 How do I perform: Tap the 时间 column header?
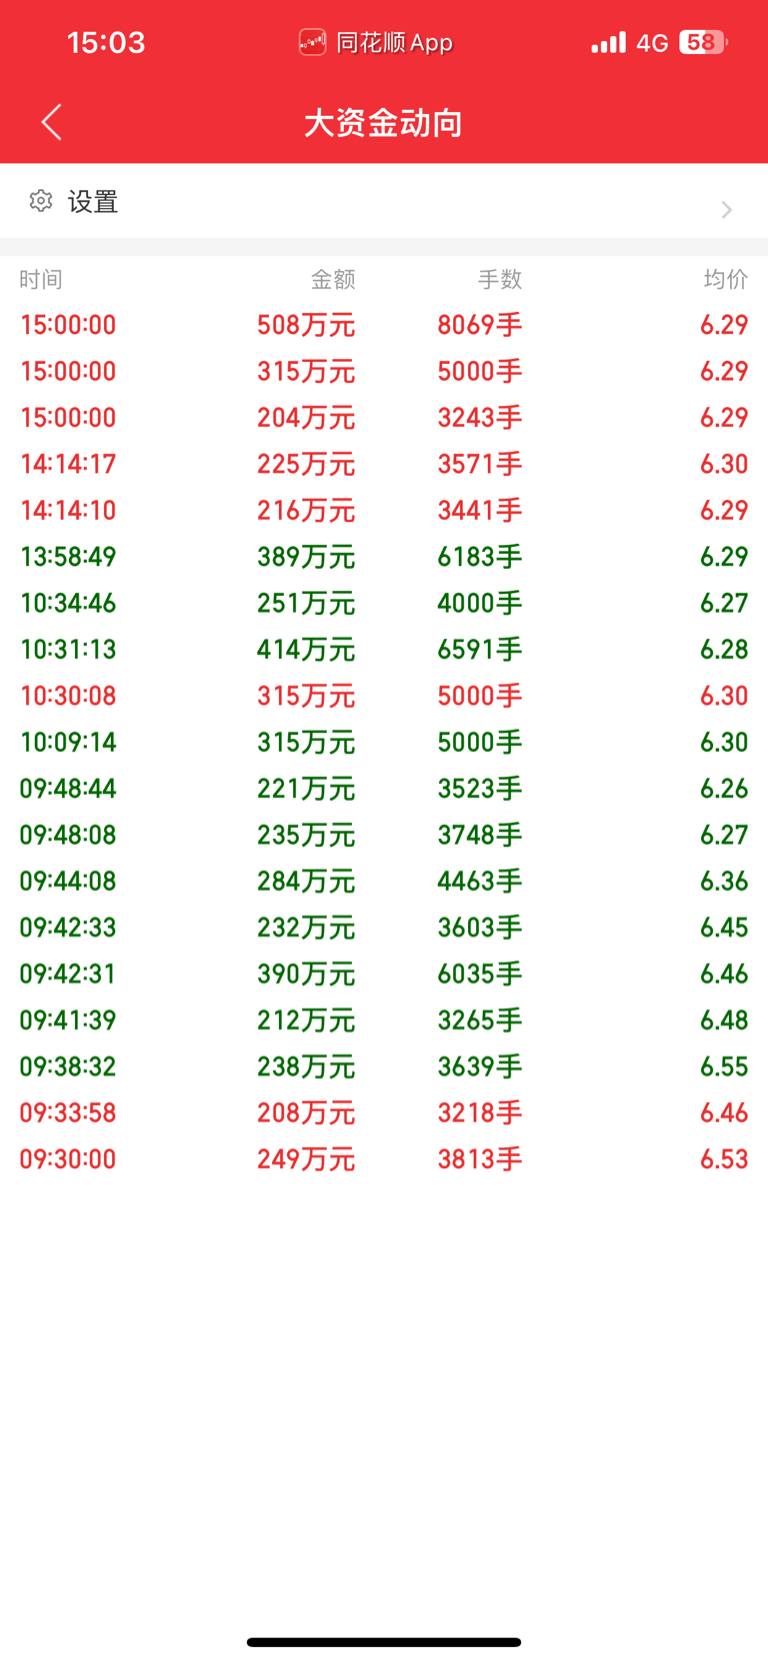[41, 279]
